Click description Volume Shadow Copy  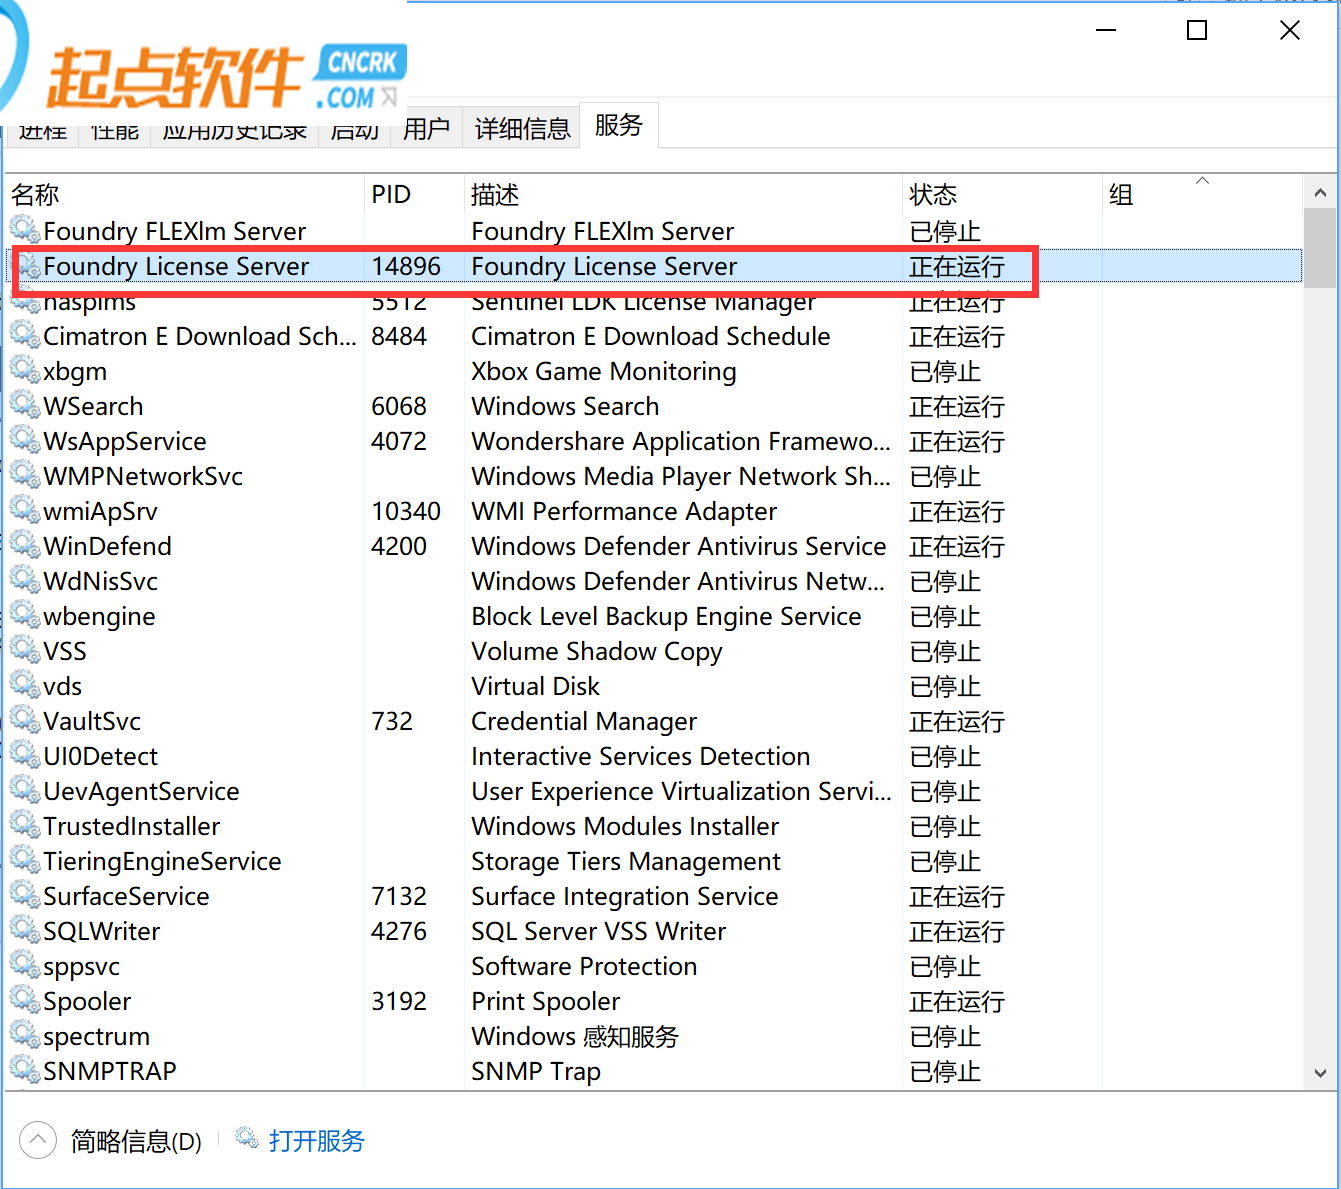(x=597, y=651)
